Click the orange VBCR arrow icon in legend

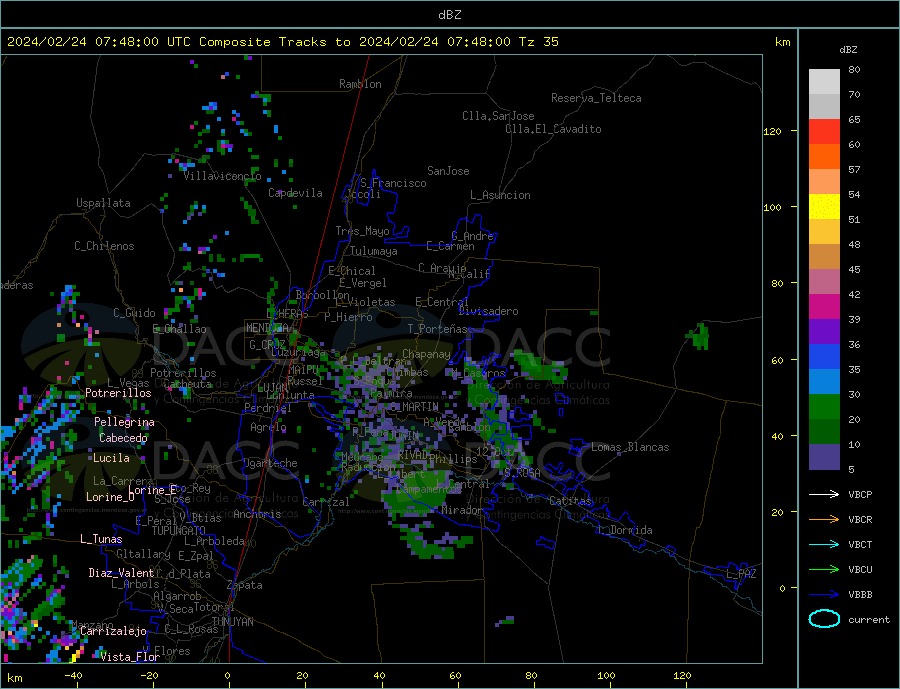pos(824,519)
